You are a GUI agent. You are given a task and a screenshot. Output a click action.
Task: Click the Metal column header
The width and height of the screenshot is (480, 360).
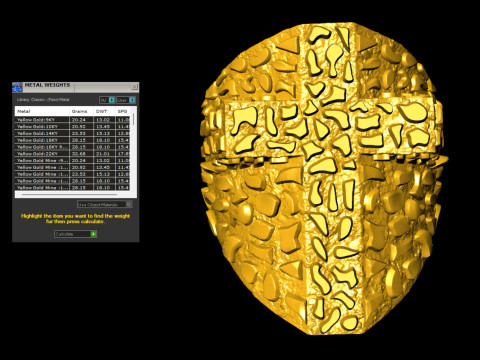(42, 111)
